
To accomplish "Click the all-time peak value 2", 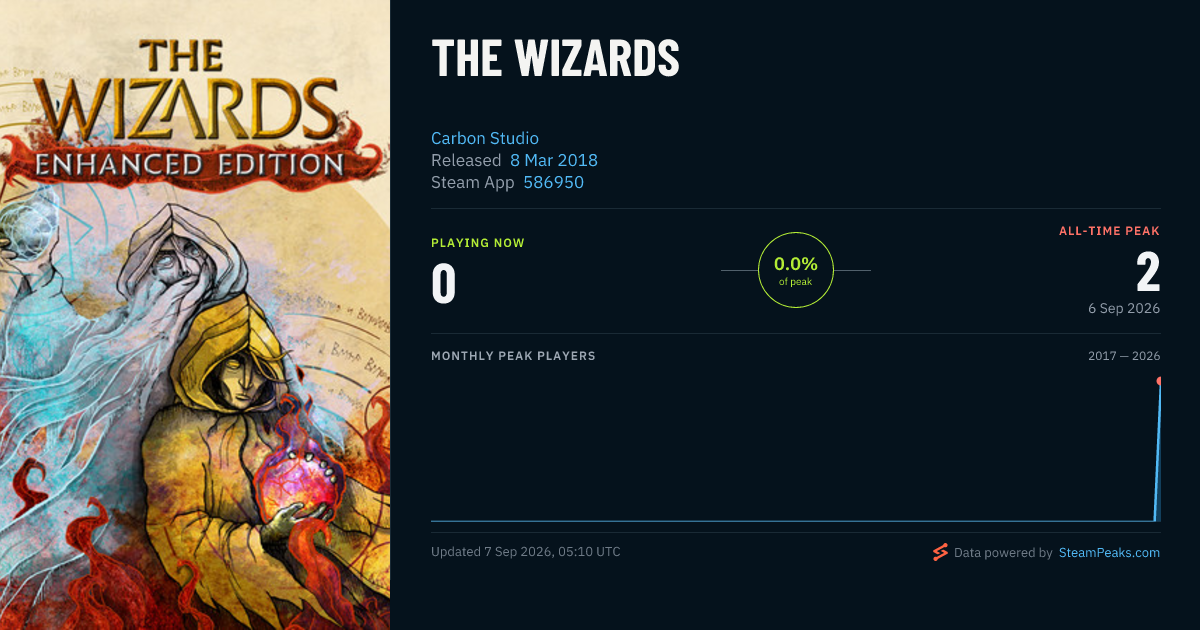I will (1148, 272).
